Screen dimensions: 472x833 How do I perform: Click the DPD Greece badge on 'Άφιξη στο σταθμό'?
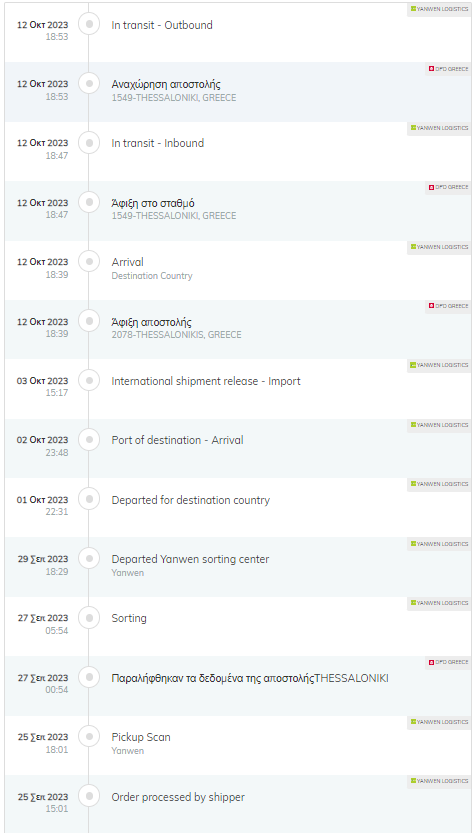tap(448, 188)
